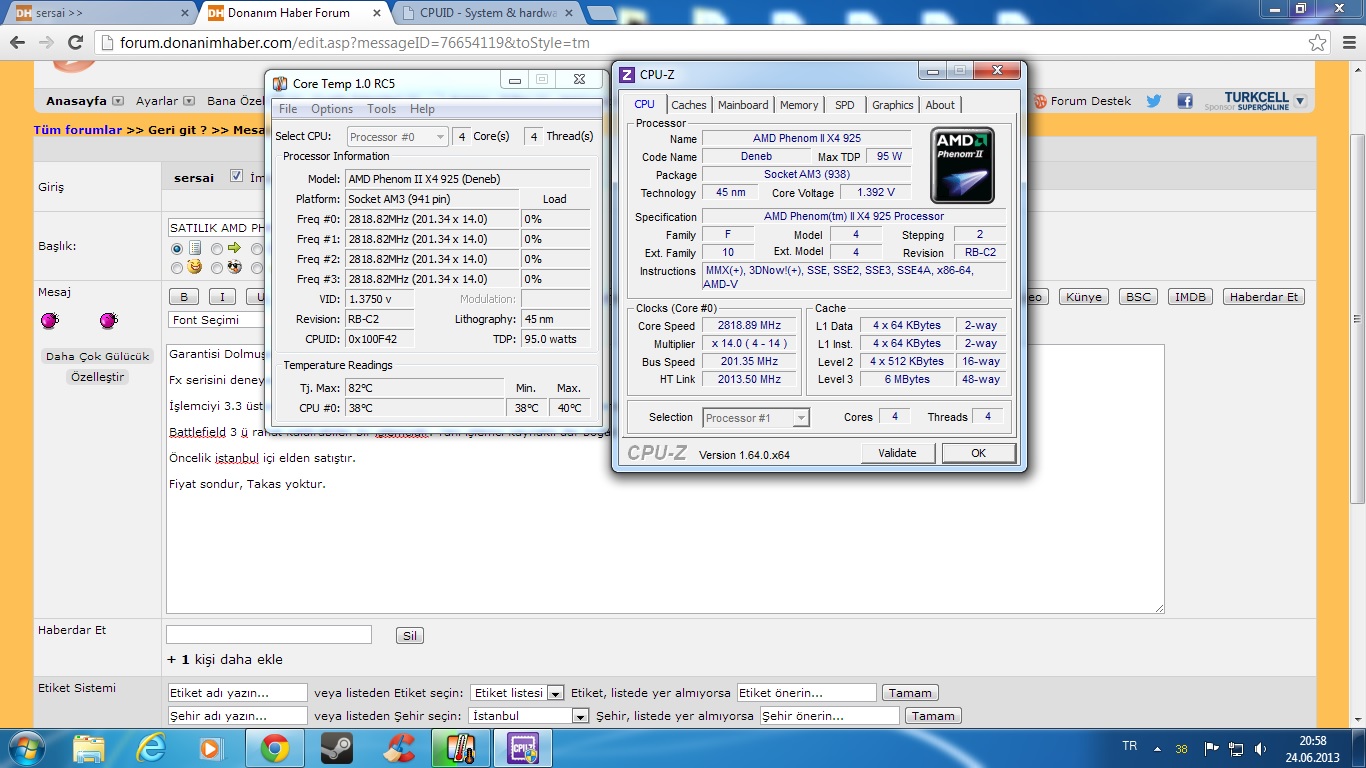Click Italic I formatting button

pos(222,297)
